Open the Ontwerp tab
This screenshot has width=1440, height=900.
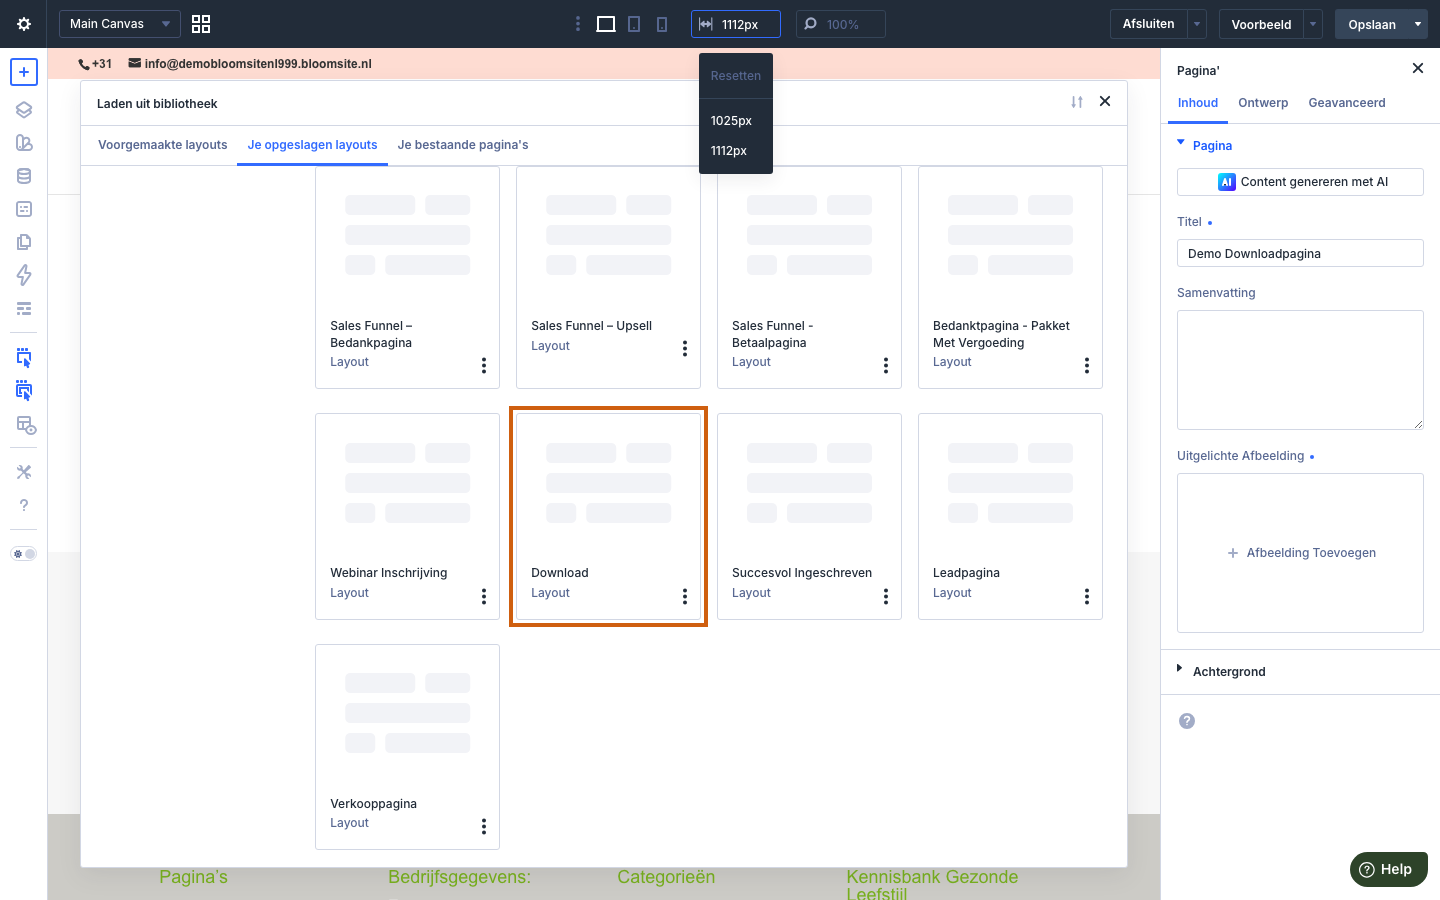pyautogui.click(x=1263, y=103)
